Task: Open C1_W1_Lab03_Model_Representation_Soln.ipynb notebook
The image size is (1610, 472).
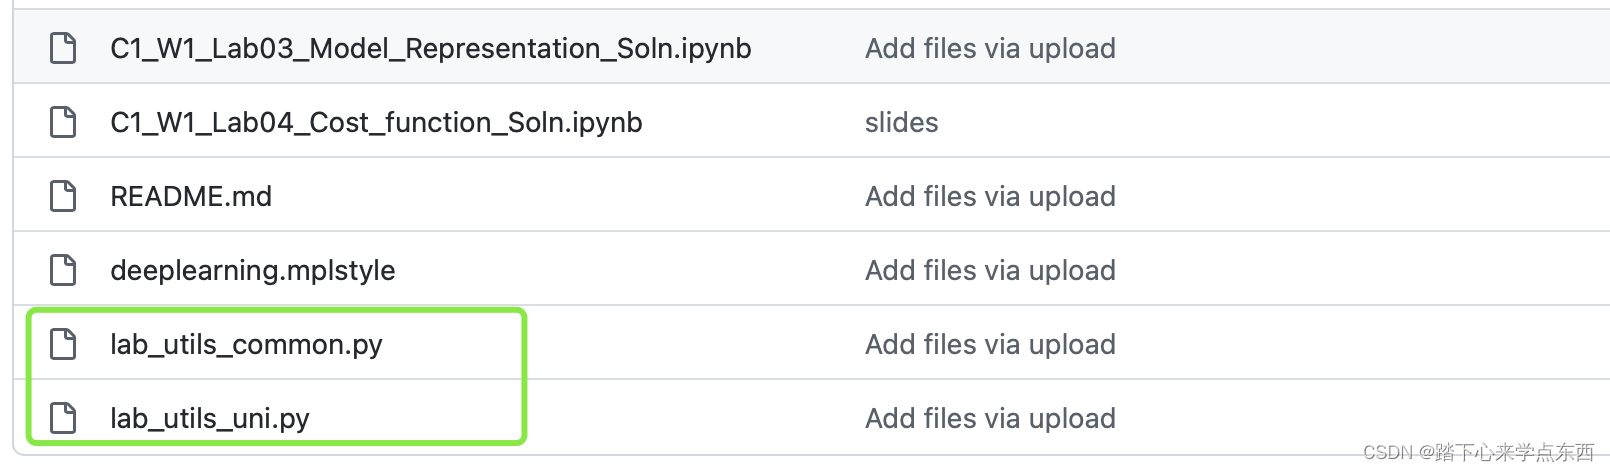Action: coord(430,48)
